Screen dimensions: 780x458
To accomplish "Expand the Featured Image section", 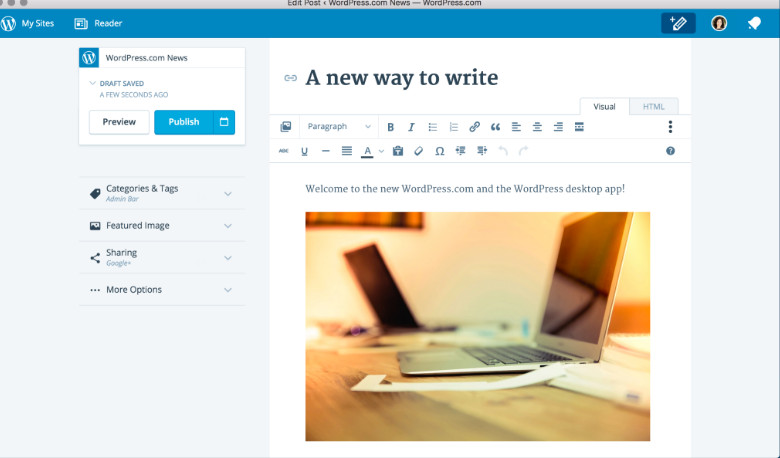I will (162, 225).
